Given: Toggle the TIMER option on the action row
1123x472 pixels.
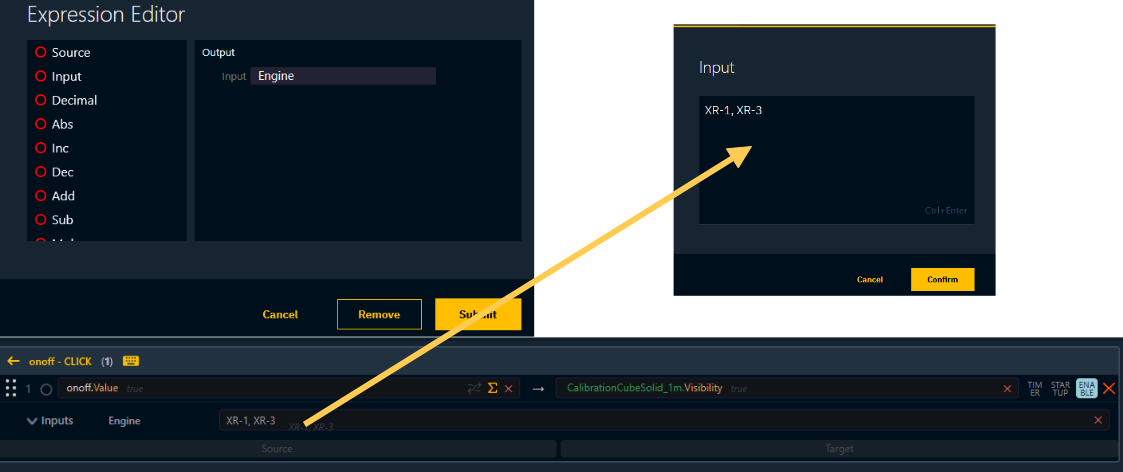Looking at the screenshot, I should [x=1035, y=388].
